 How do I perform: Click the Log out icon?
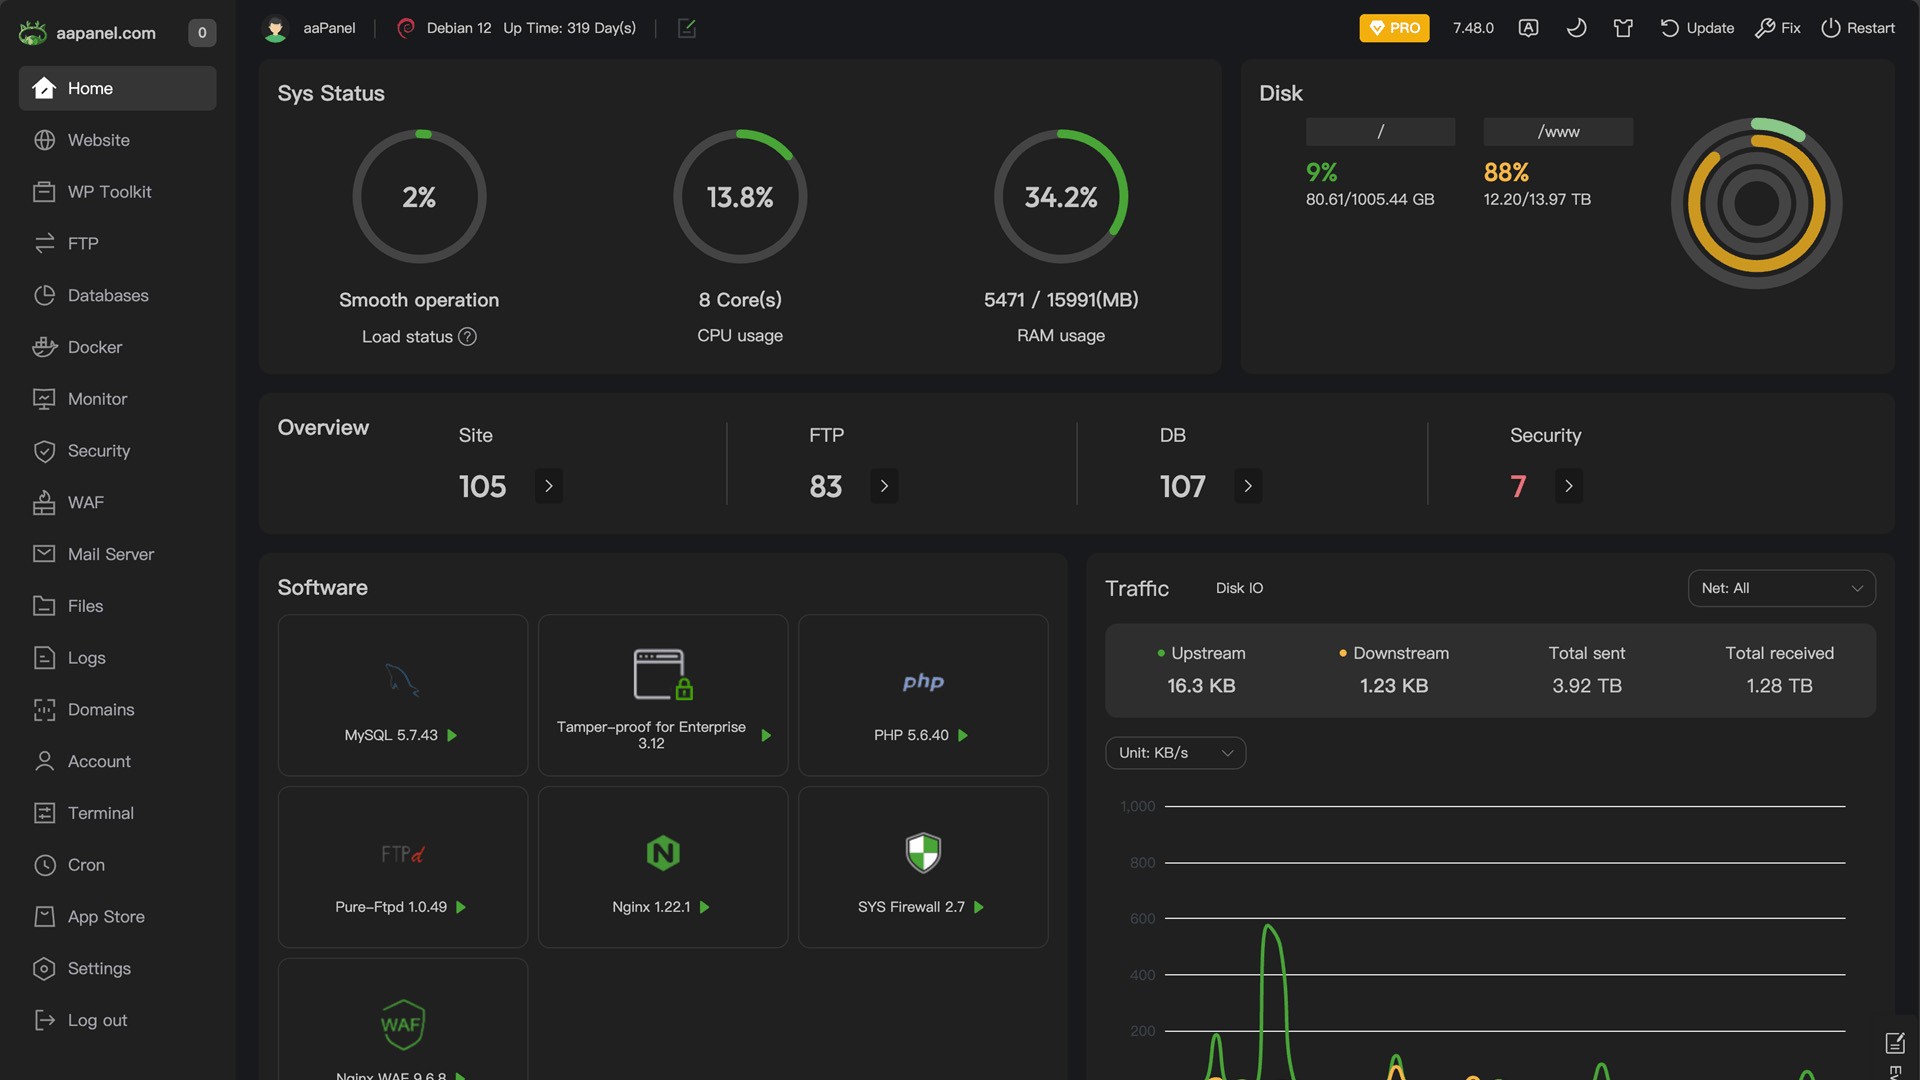44,1020
